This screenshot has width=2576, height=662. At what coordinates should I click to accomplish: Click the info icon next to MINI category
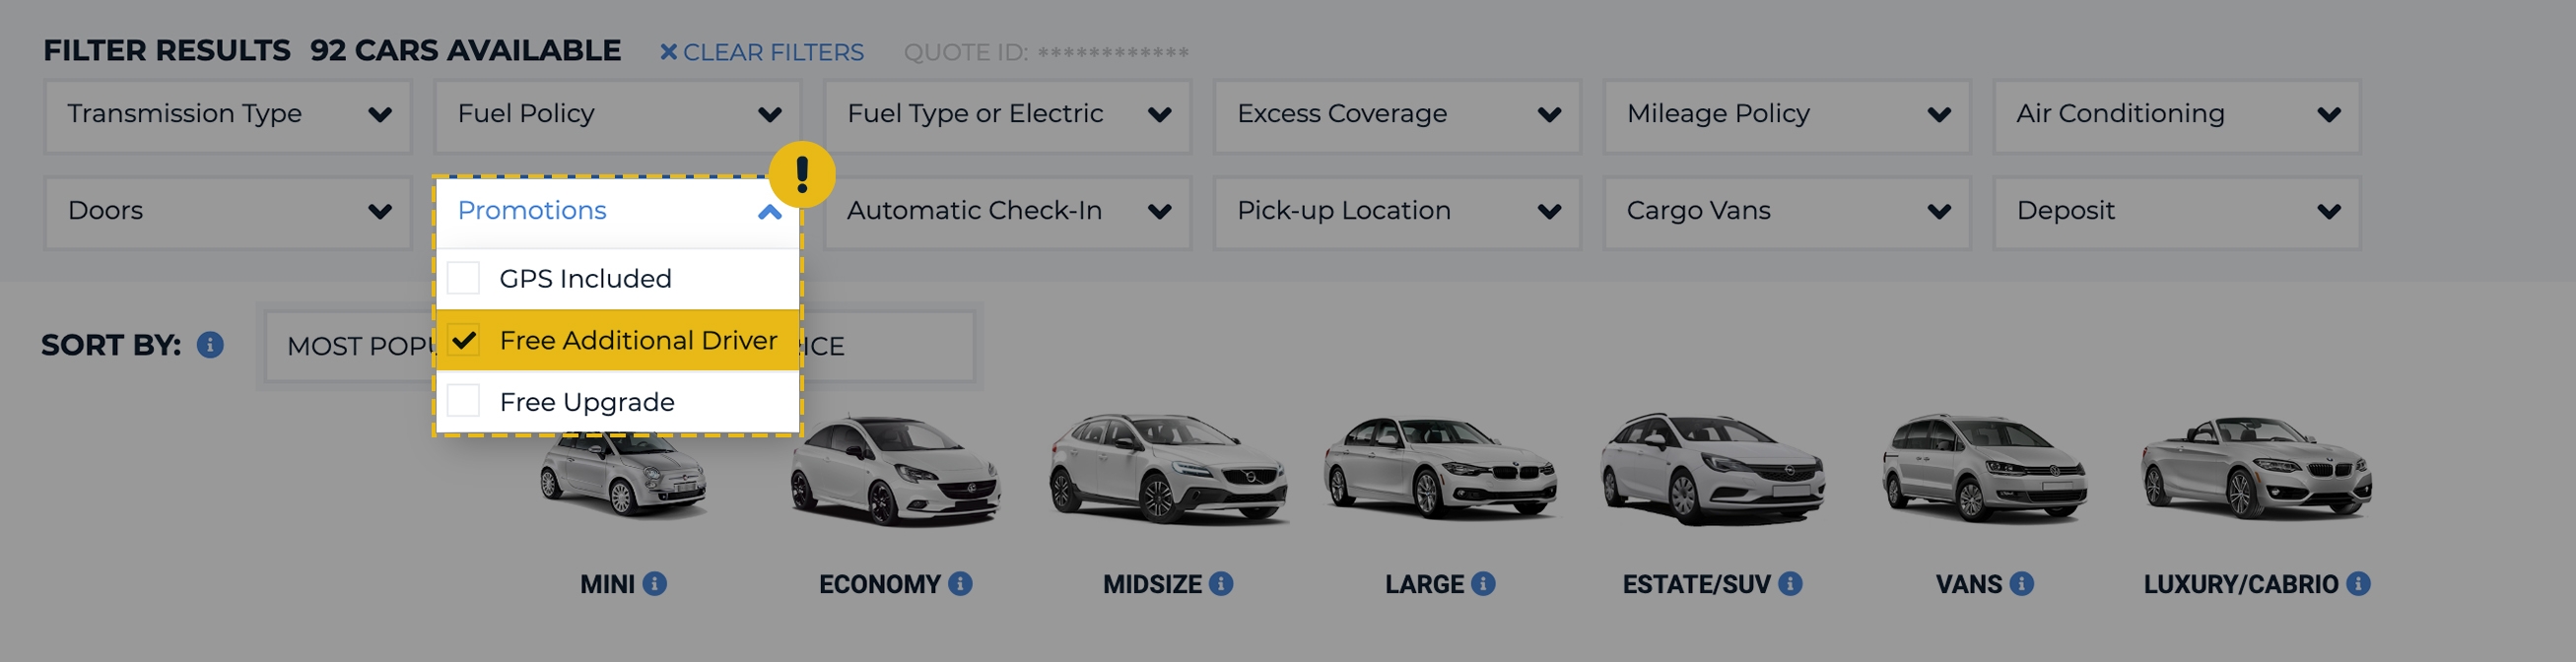[657, 583]
